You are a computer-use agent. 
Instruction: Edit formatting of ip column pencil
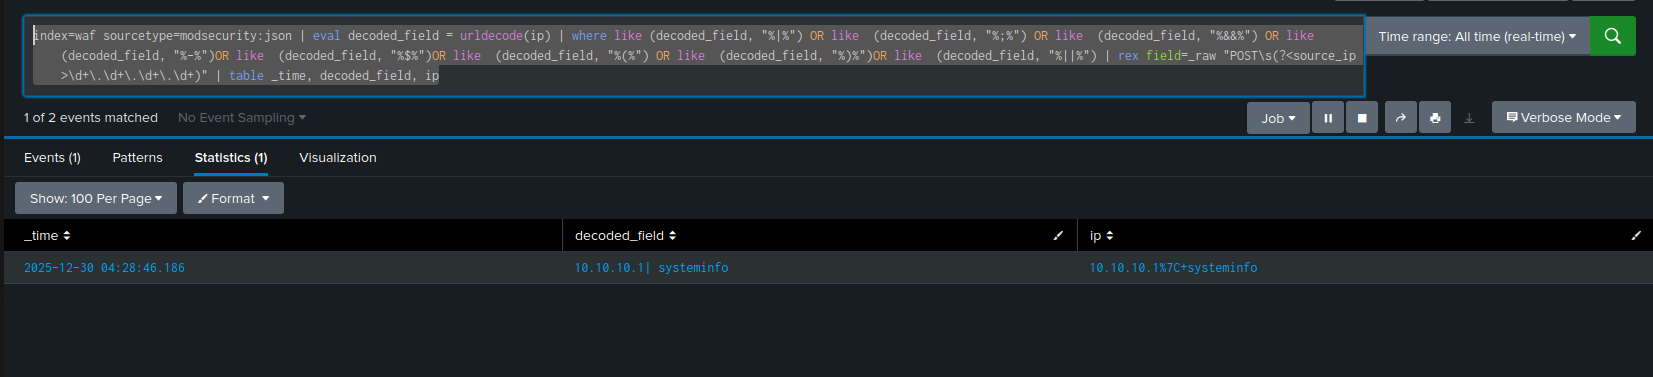click(x=1636, y=236)
